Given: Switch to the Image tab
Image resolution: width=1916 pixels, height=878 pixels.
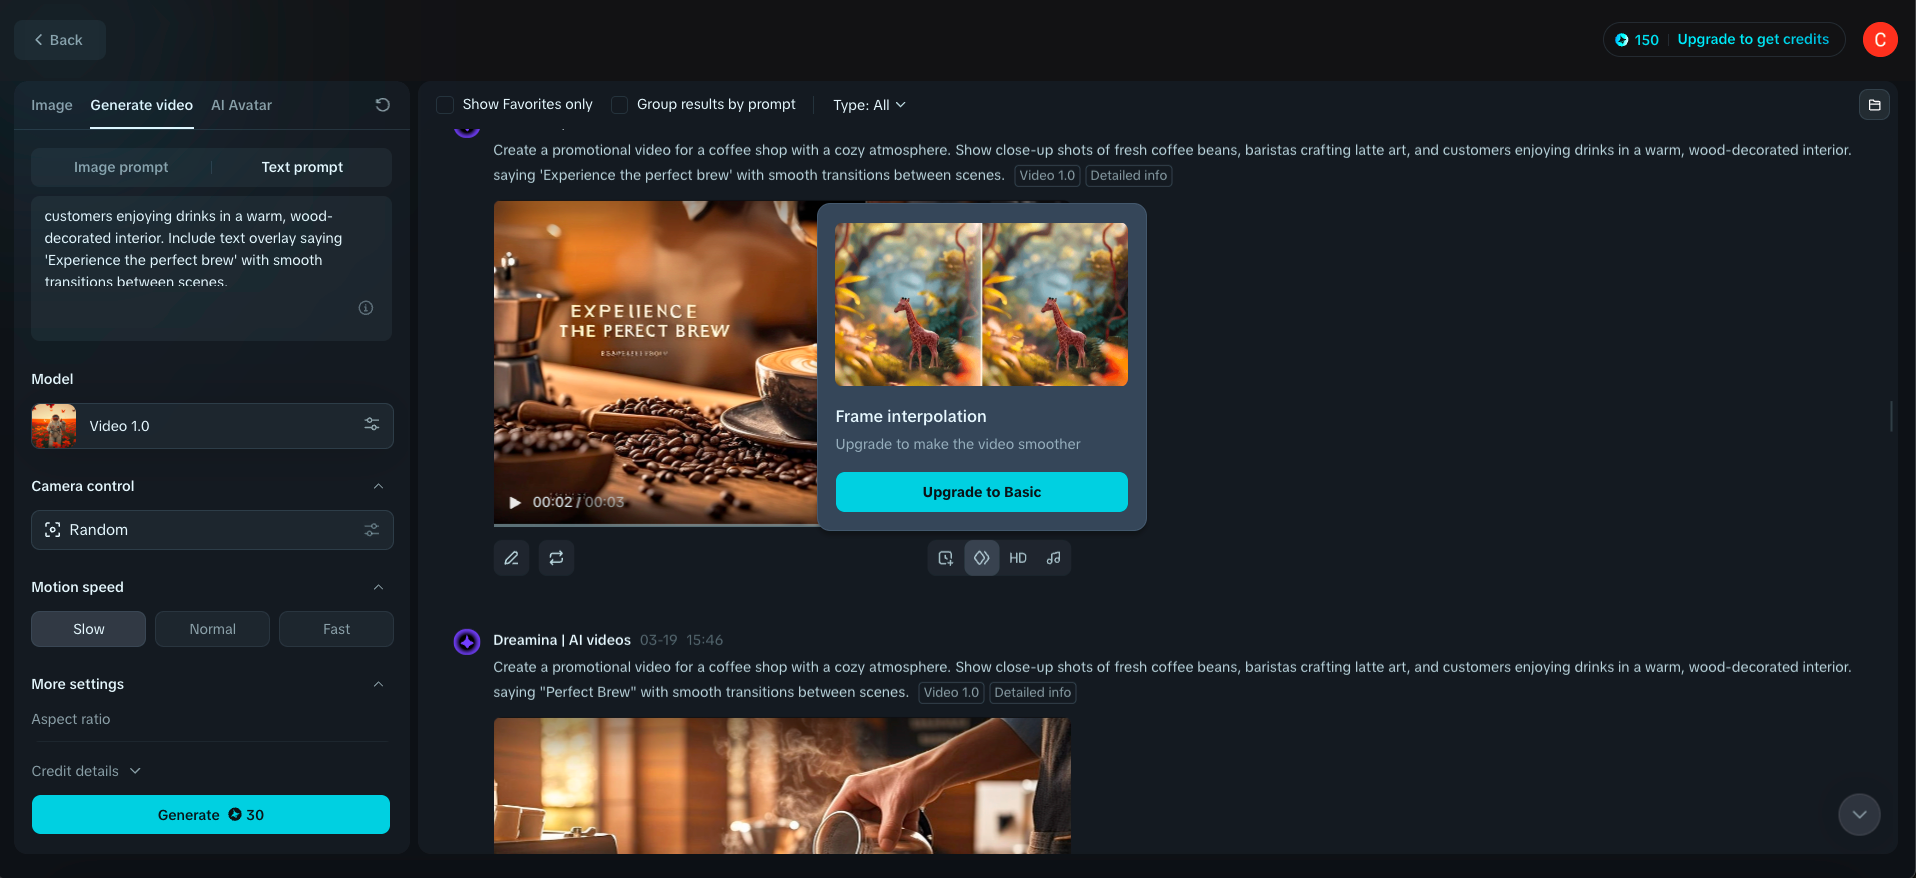Looking at the screenshot, I should 52,105.
